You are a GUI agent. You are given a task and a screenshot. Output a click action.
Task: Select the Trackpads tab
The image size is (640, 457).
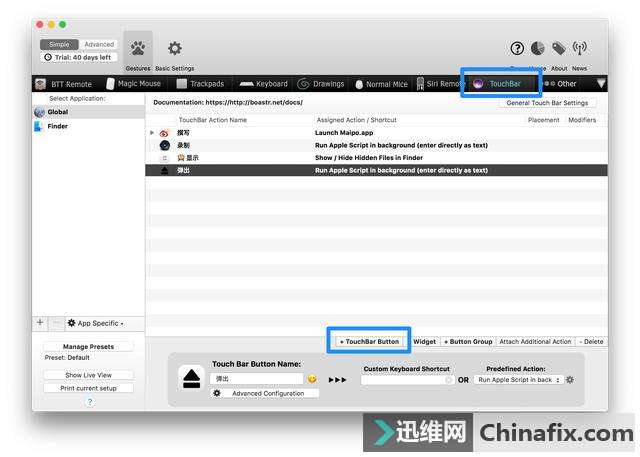pos(200,84)
